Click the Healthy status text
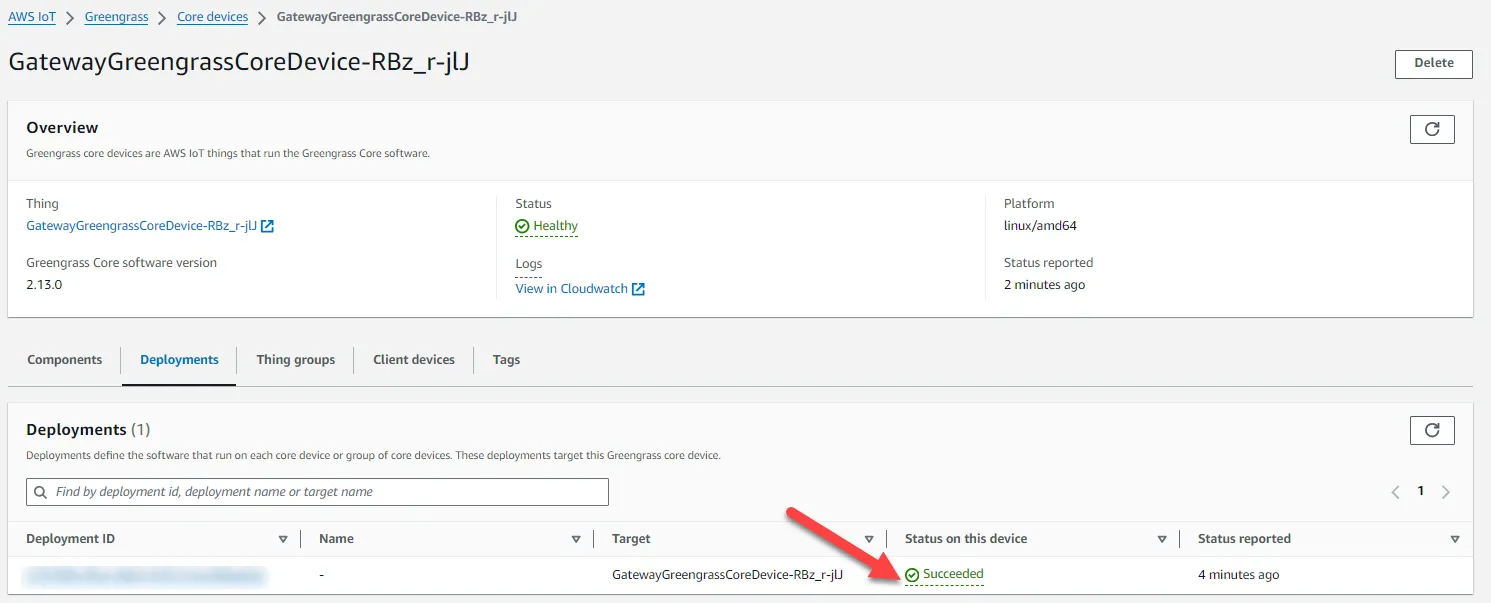The height and width of the screenshot is (603, 1491). [555, 226]
